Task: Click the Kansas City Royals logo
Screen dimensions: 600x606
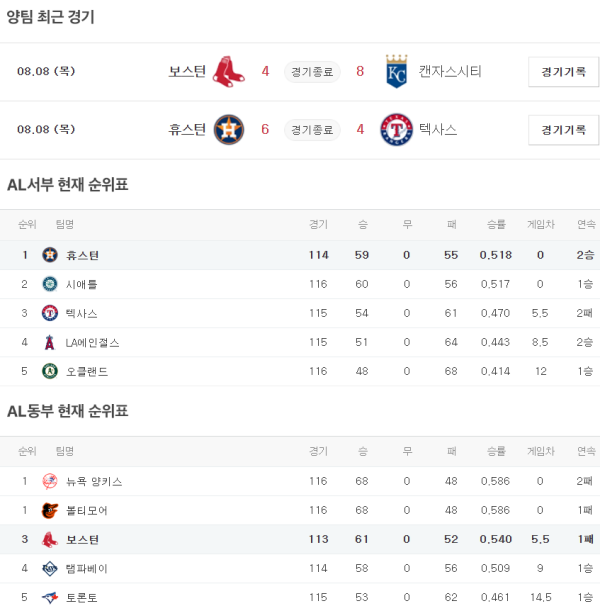Action: 397,72
